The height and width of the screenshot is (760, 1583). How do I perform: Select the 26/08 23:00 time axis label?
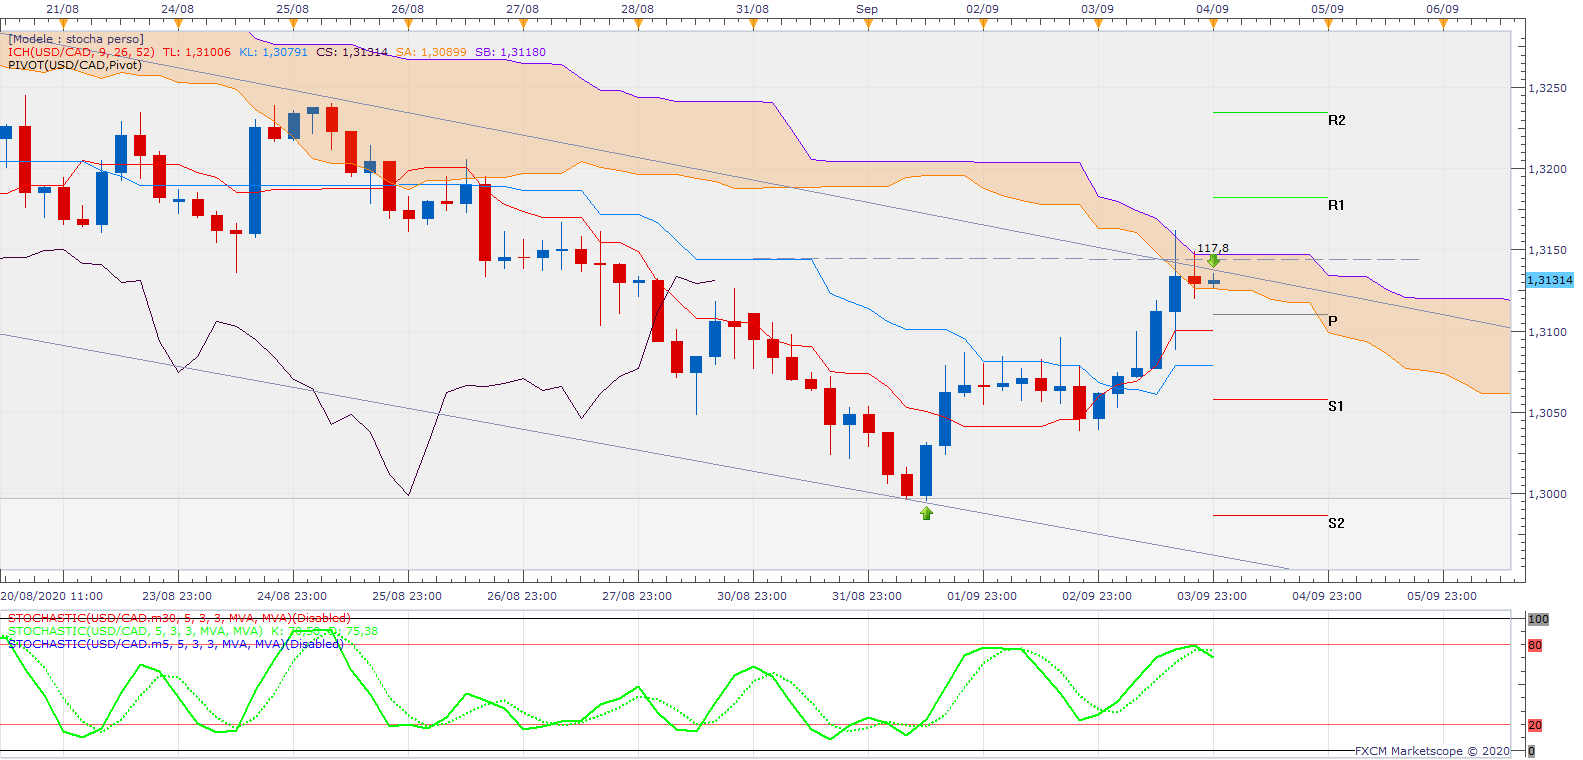[522, 596]
